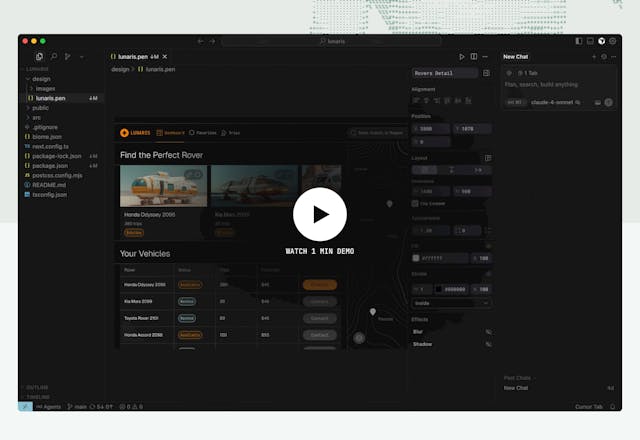Image resolution: width=640 pixels, height=440 pixels.
Task: Click the chat prompt input field
Action: tap(556, 84)
